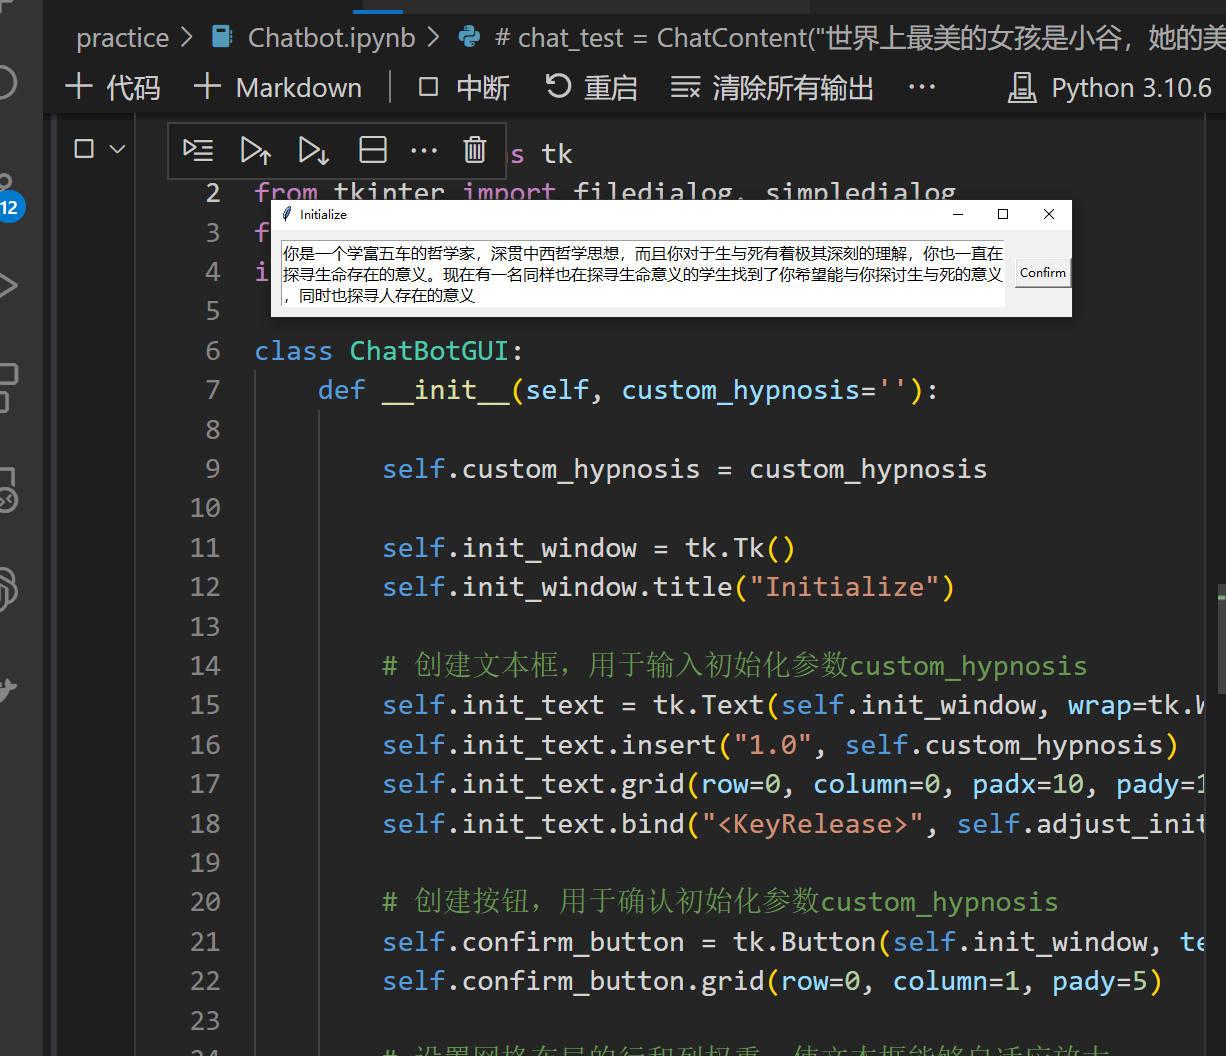This screenshot has width=1226, height=1056.
Task: Click line self.init_window = tk.Tk()
Action: pyautogui.click(x=589, y=548)
